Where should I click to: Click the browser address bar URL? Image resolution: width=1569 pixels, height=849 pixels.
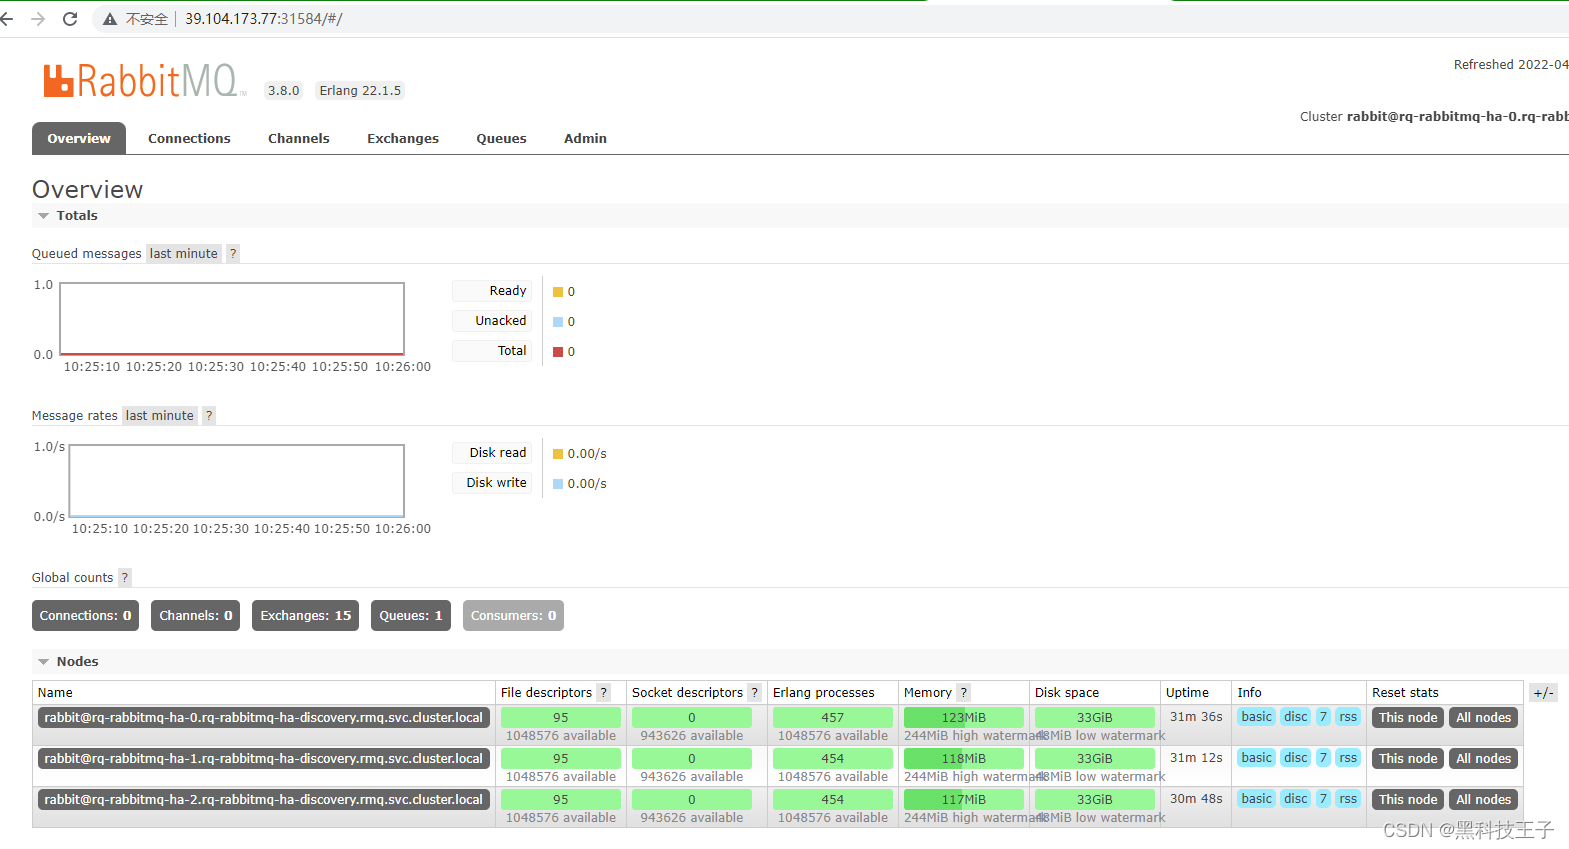tap(264, 19)
